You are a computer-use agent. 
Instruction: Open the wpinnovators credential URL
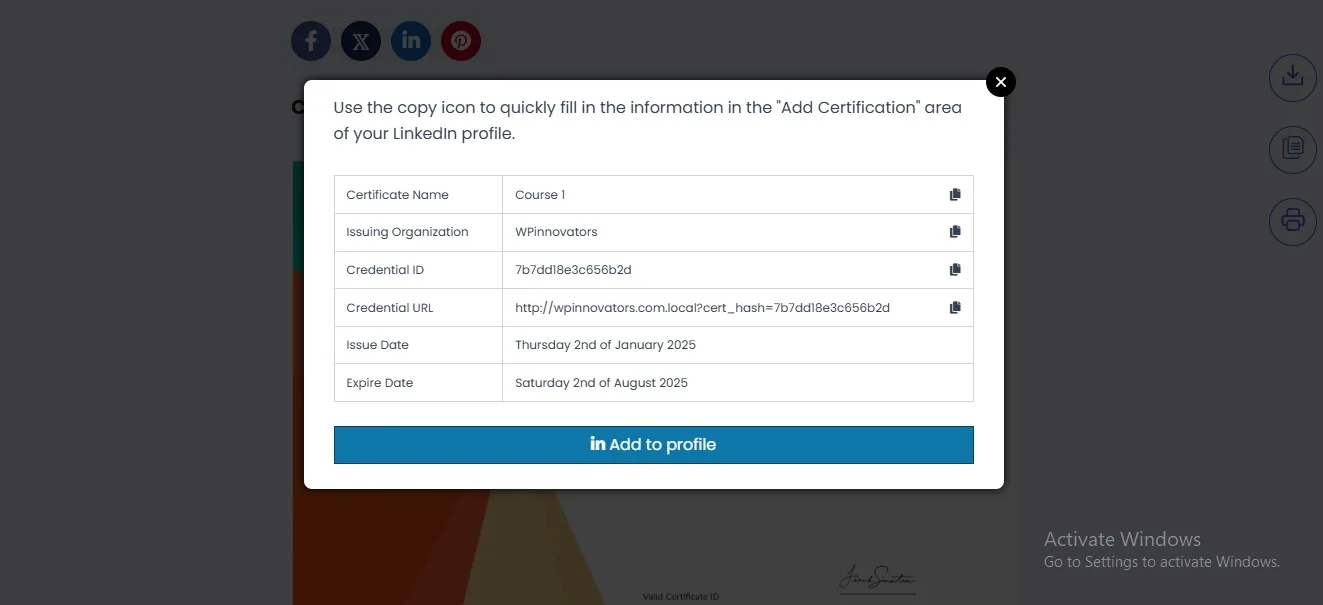tap(702, 307)
